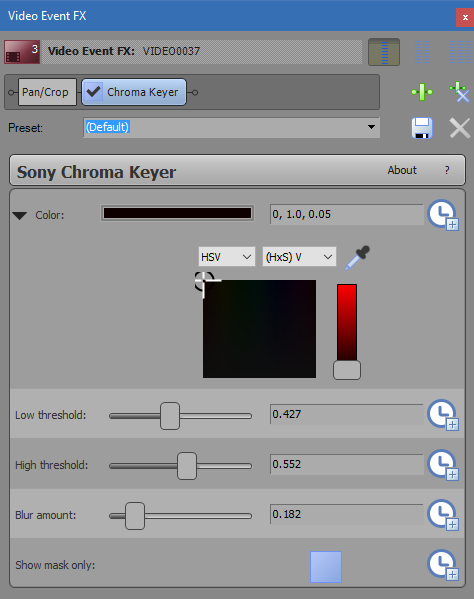Screen dimensions: 474x599
Task: Enable the Show mask only checkbox
Action: [x=326, y=567]
